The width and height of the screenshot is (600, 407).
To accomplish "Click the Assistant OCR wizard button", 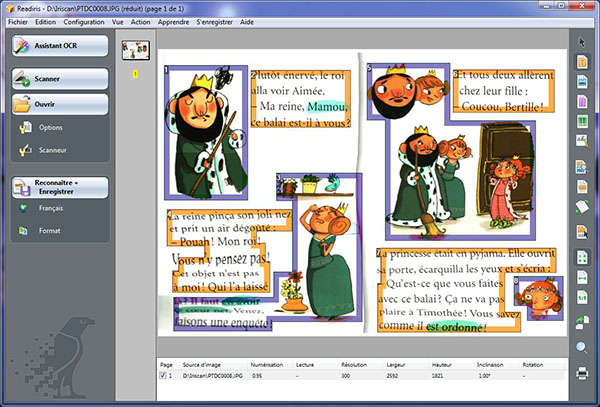I will [x=60, y=46].
